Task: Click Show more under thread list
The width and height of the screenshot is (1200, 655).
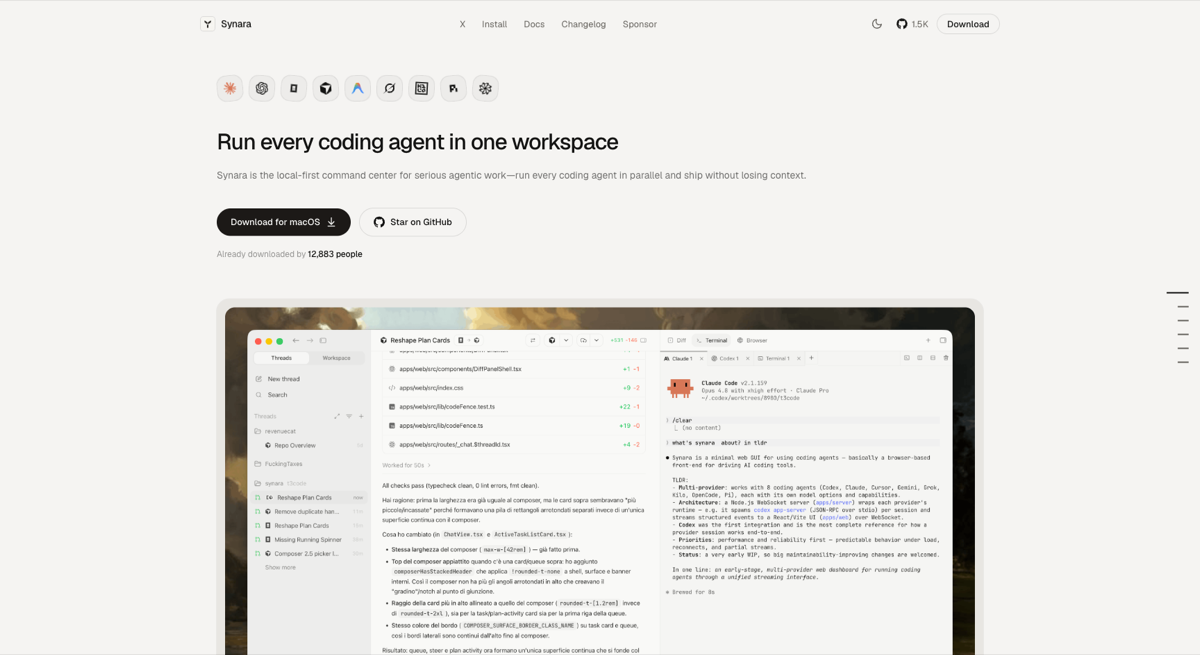Action: [280, 567]
